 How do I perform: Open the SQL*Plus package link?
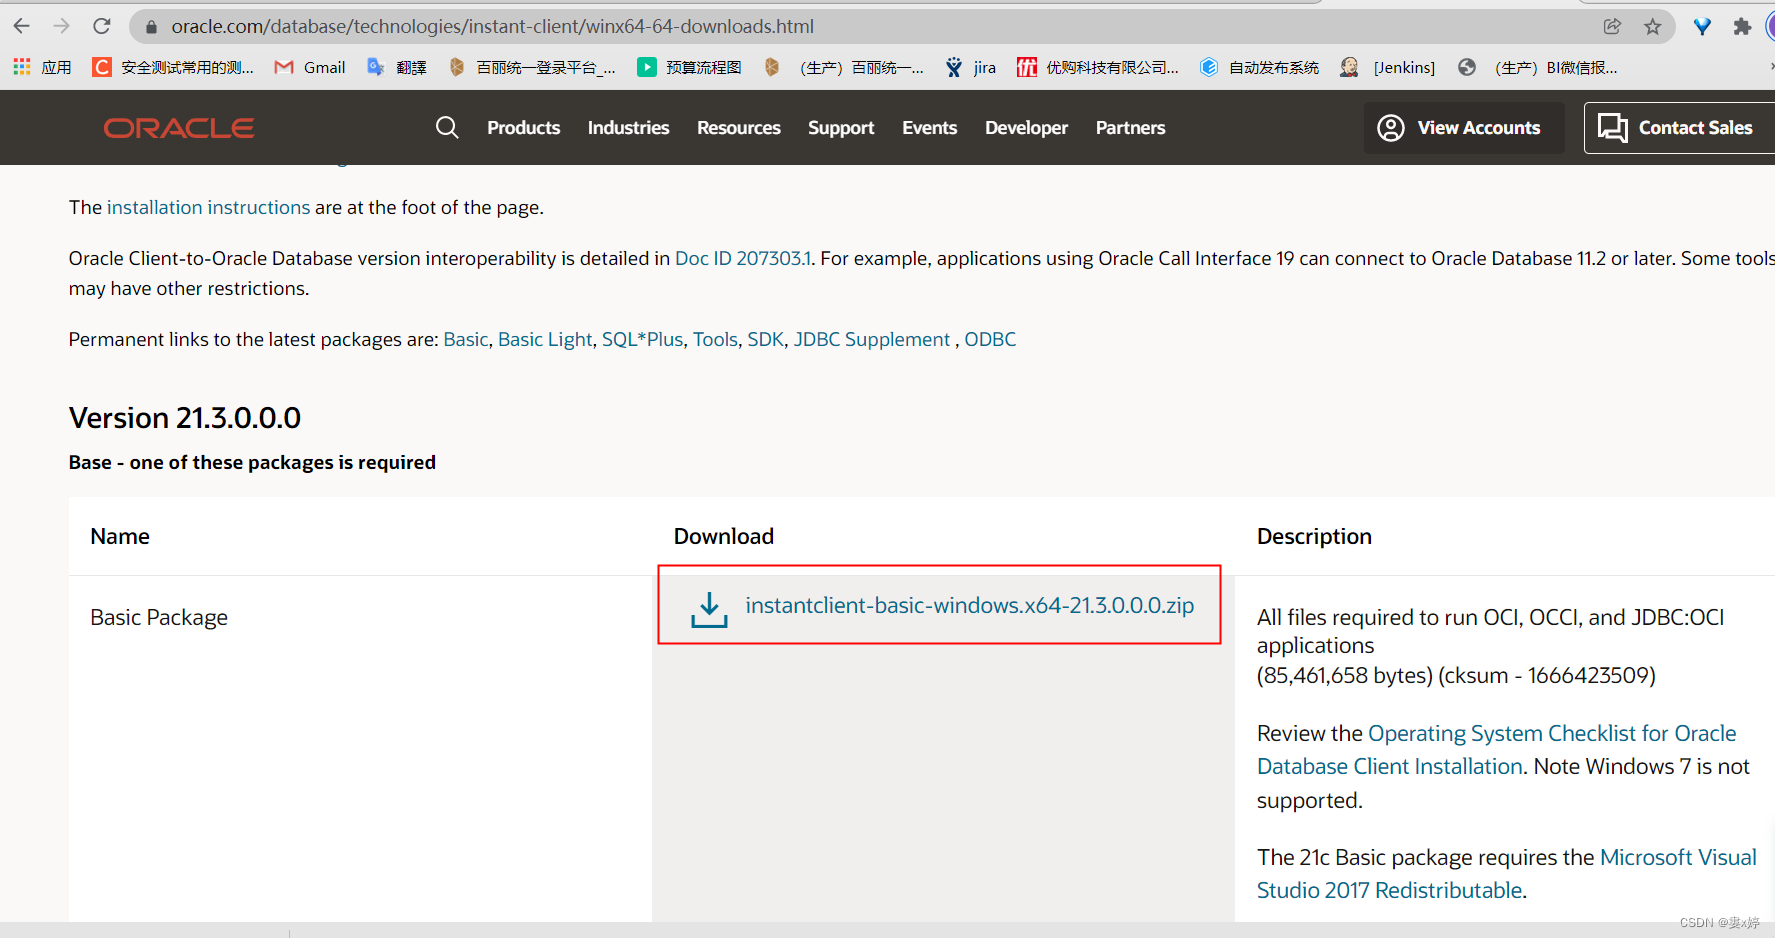coord(642,339)
